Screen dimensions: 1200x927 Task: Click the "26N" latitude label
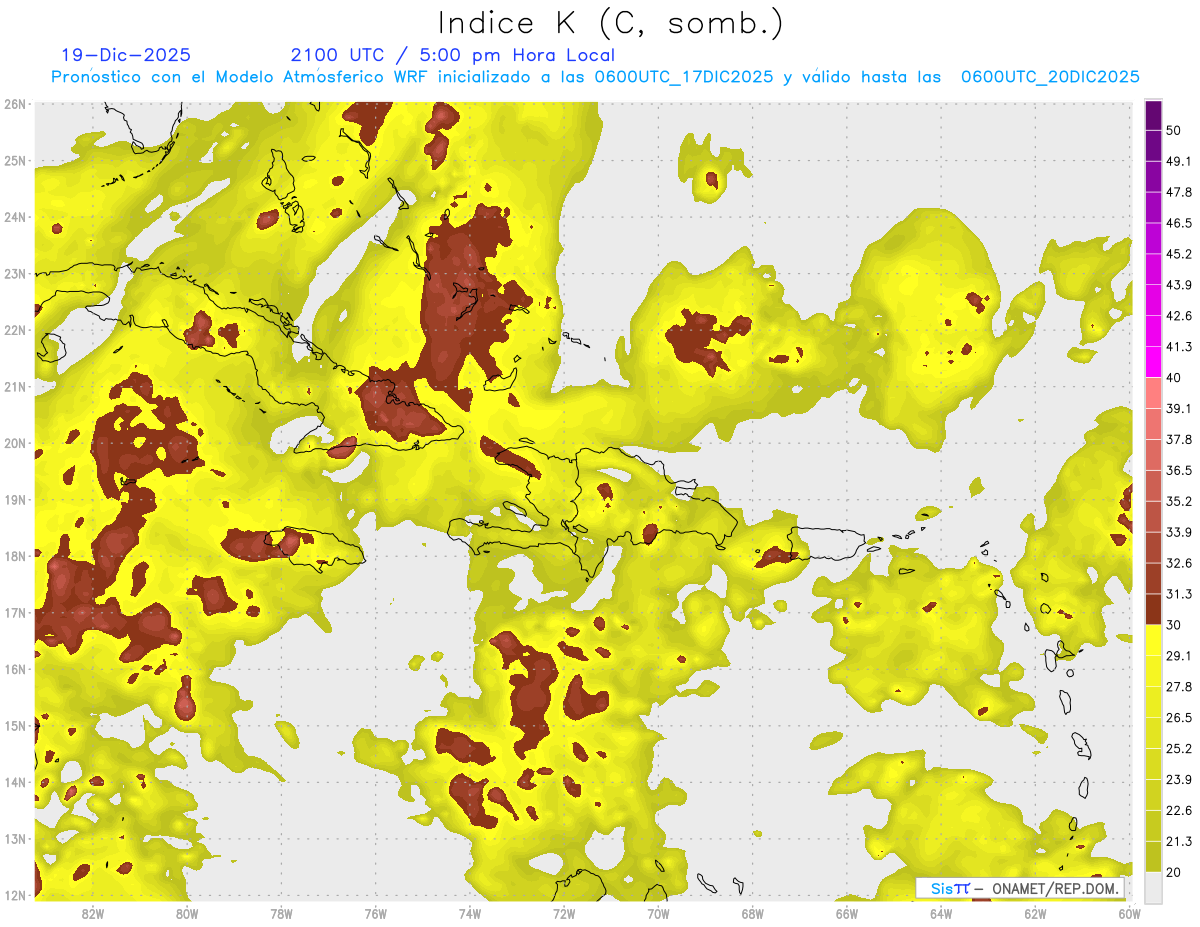[x=15, y=104]
